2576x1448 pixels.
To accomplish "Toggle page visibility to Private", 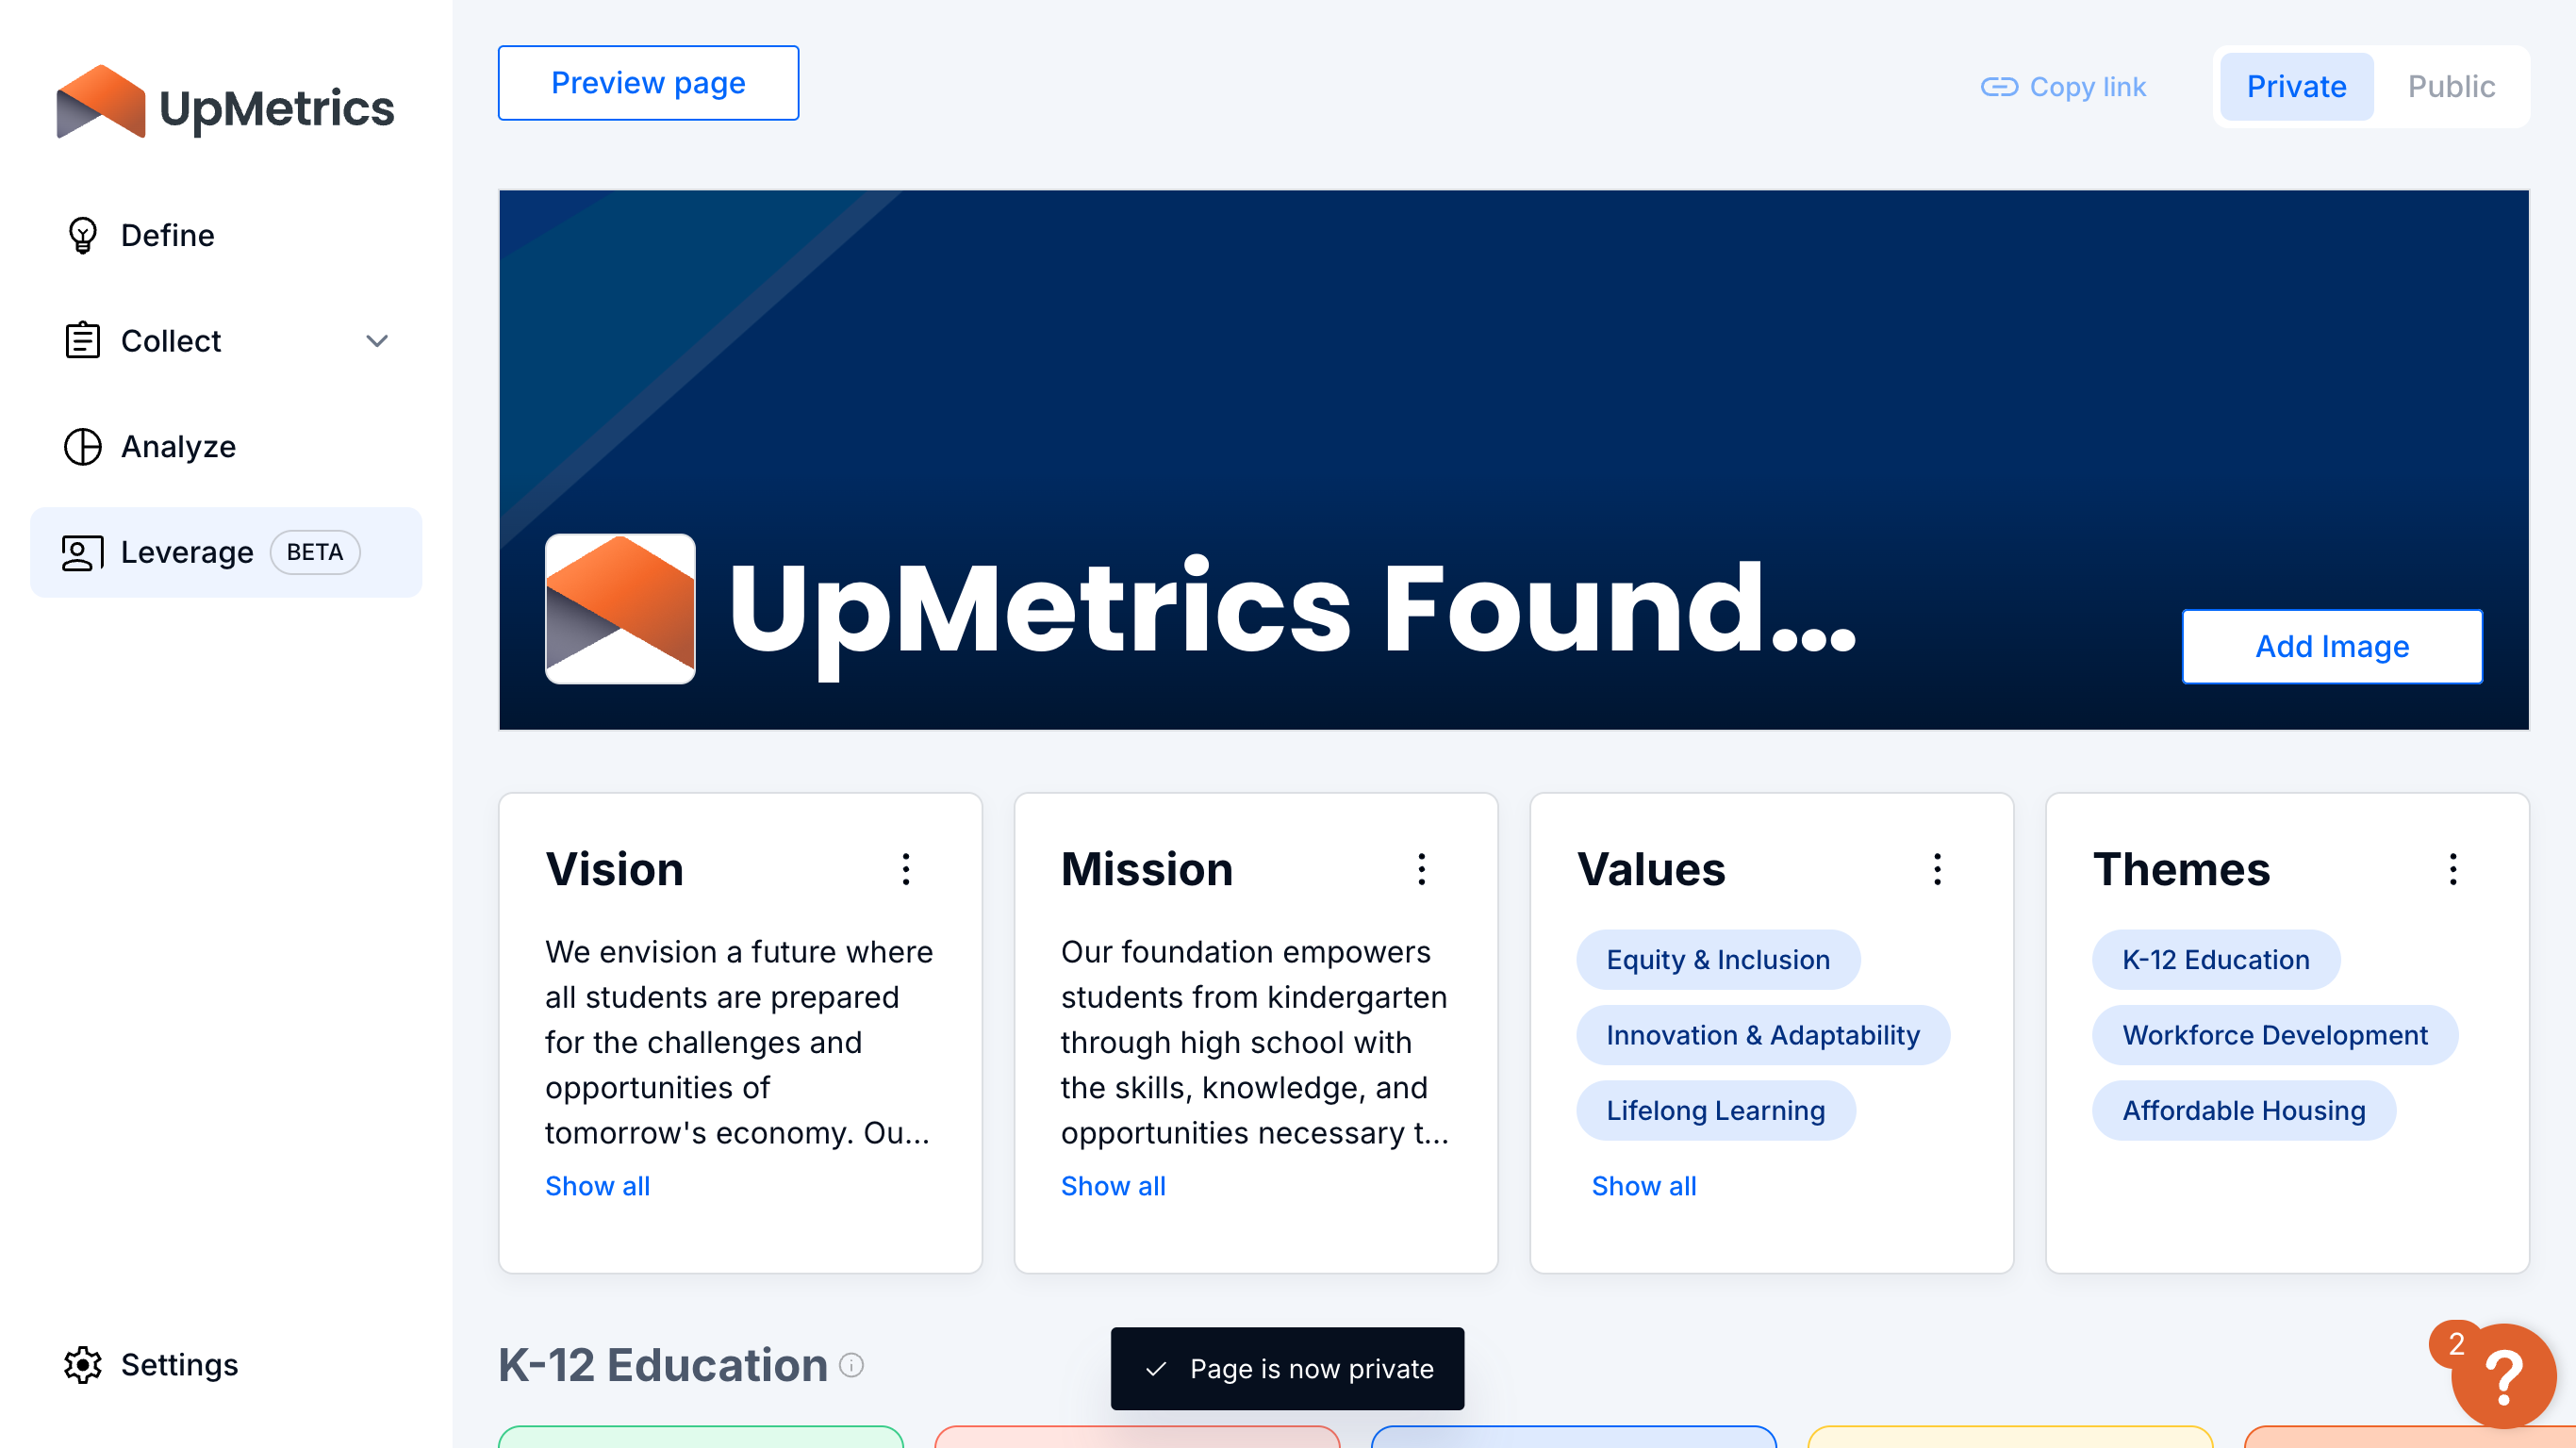I will tap(2297, 85).
